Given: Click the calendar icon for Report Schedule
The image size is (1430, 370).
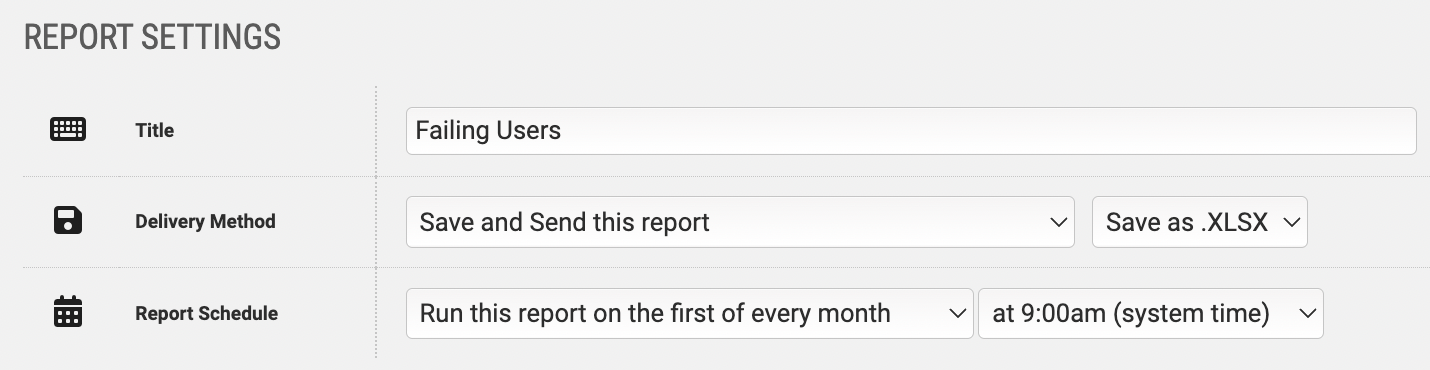Looking at the screenshot, I should 67,313.
